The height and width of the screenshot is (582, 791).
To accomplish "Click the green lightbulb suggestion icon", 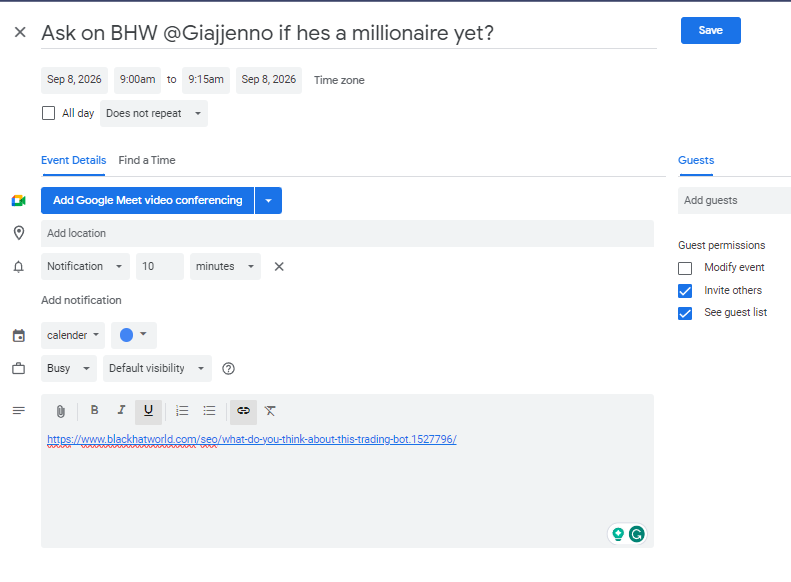I will [x=618, y=534].
